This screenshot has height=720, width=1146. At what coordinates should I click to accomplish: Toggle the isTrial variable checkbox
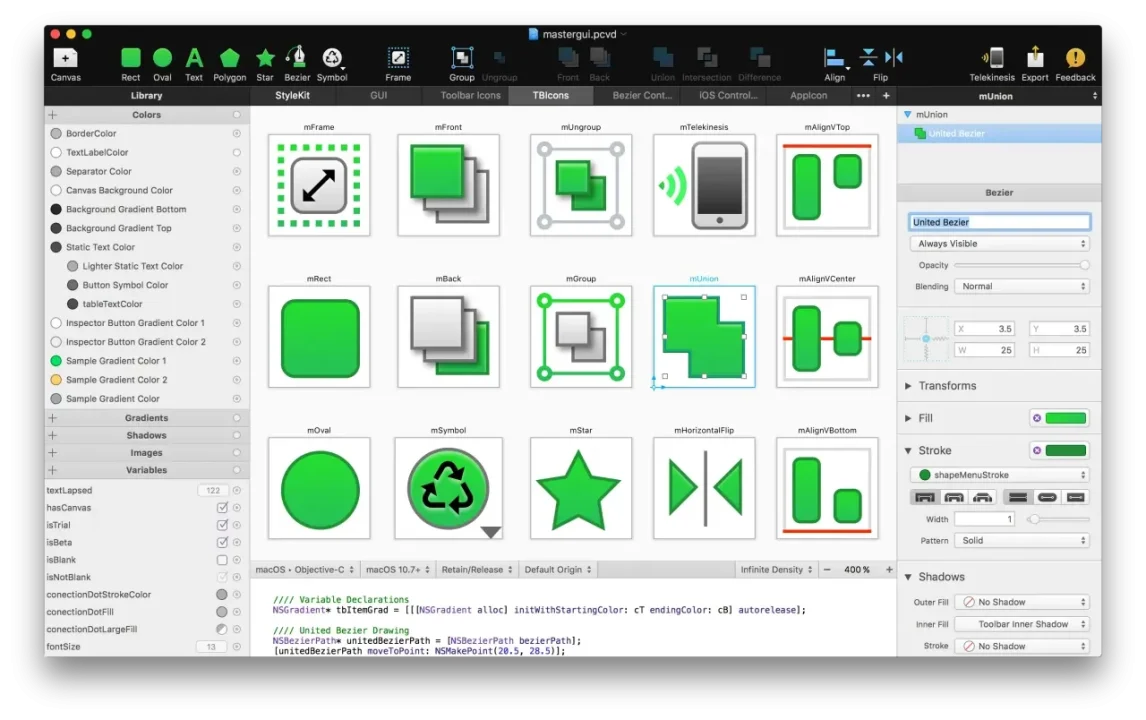[222, 525]
